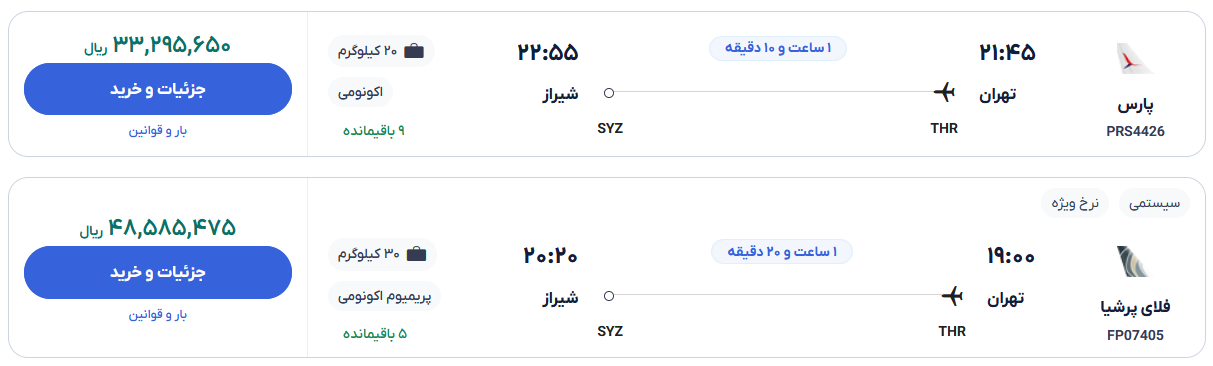1213x366 pixels.
Task: Click the 1 hour 20 minutes duration badge
Action: (782, 251)
